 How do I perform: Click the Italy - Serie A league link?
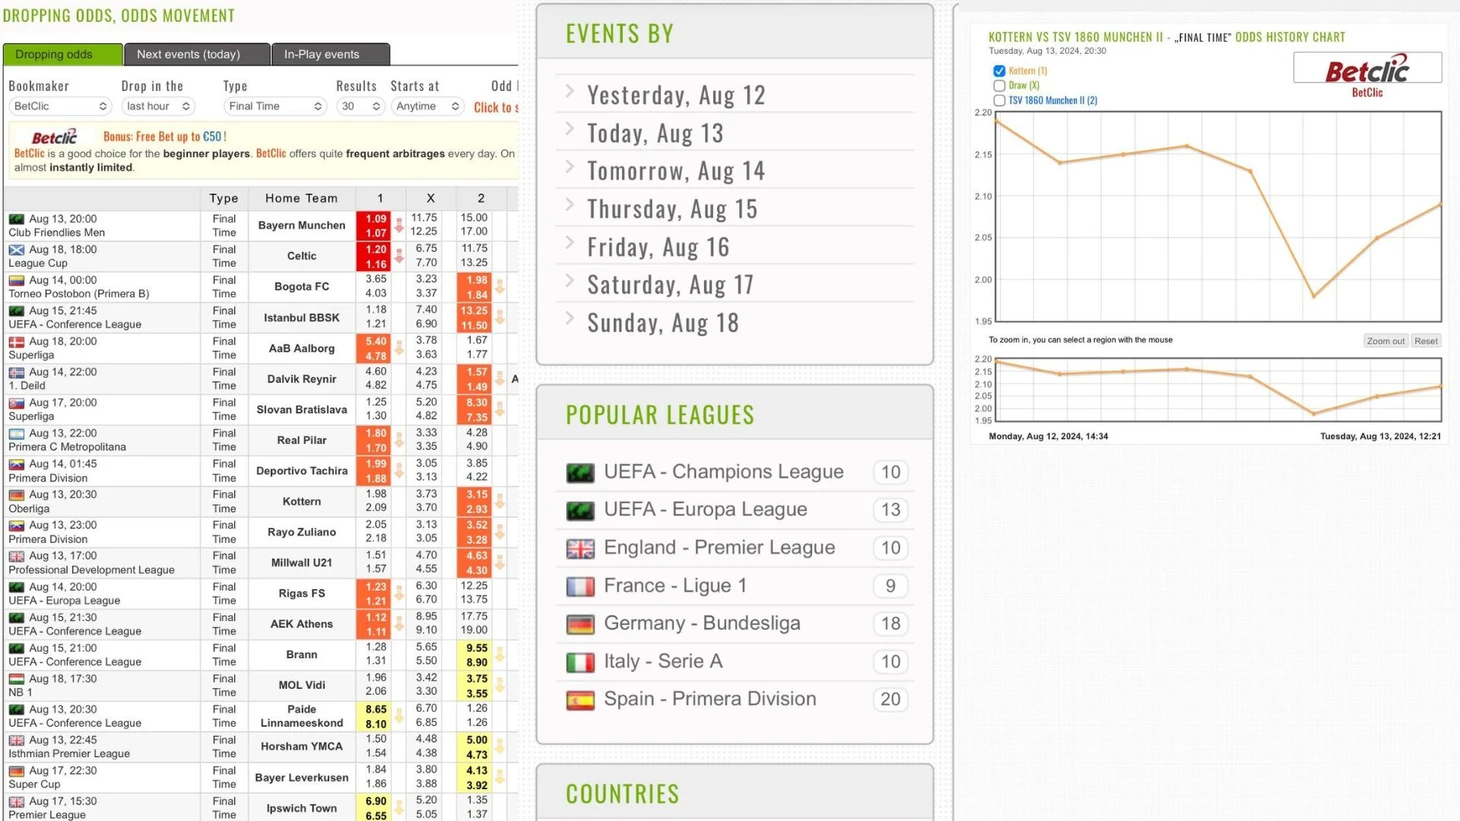click(x=663, y=661)
